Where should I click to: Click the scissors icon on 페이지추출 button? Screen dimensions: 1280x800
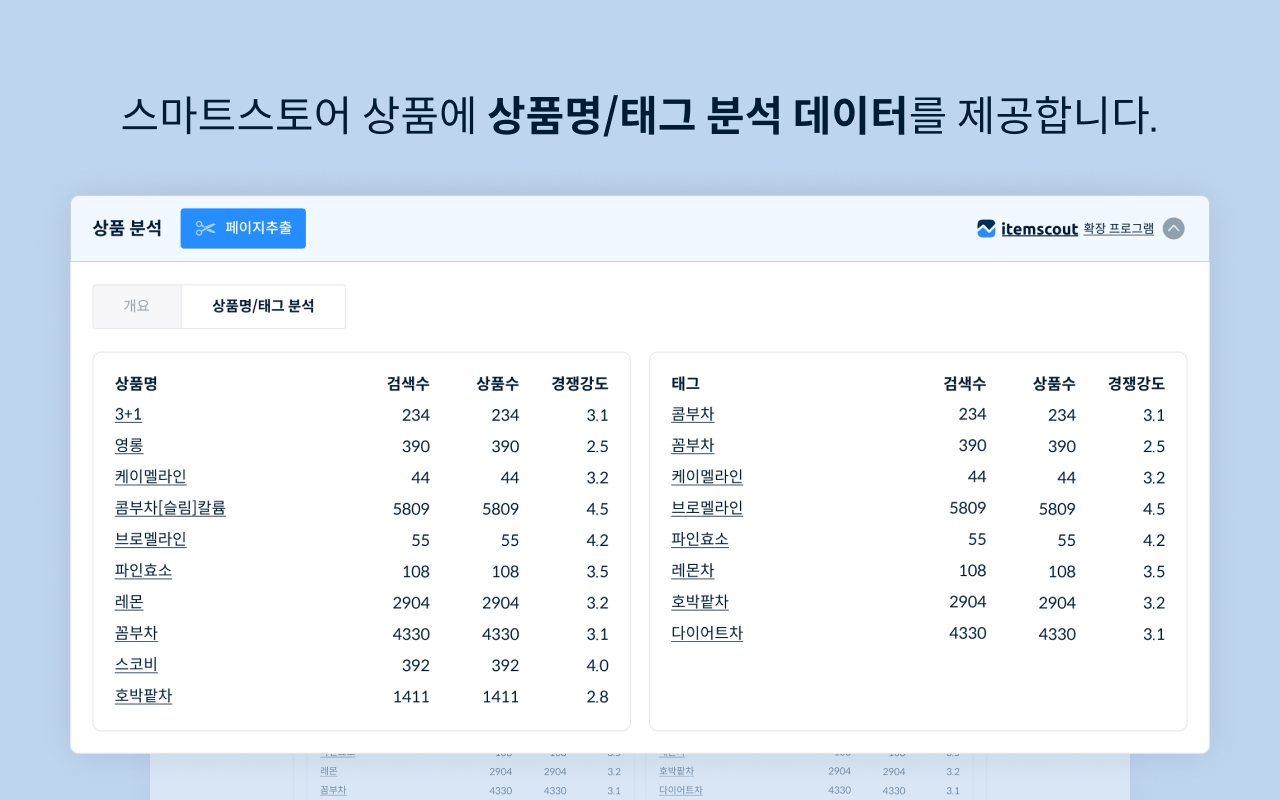206,228
